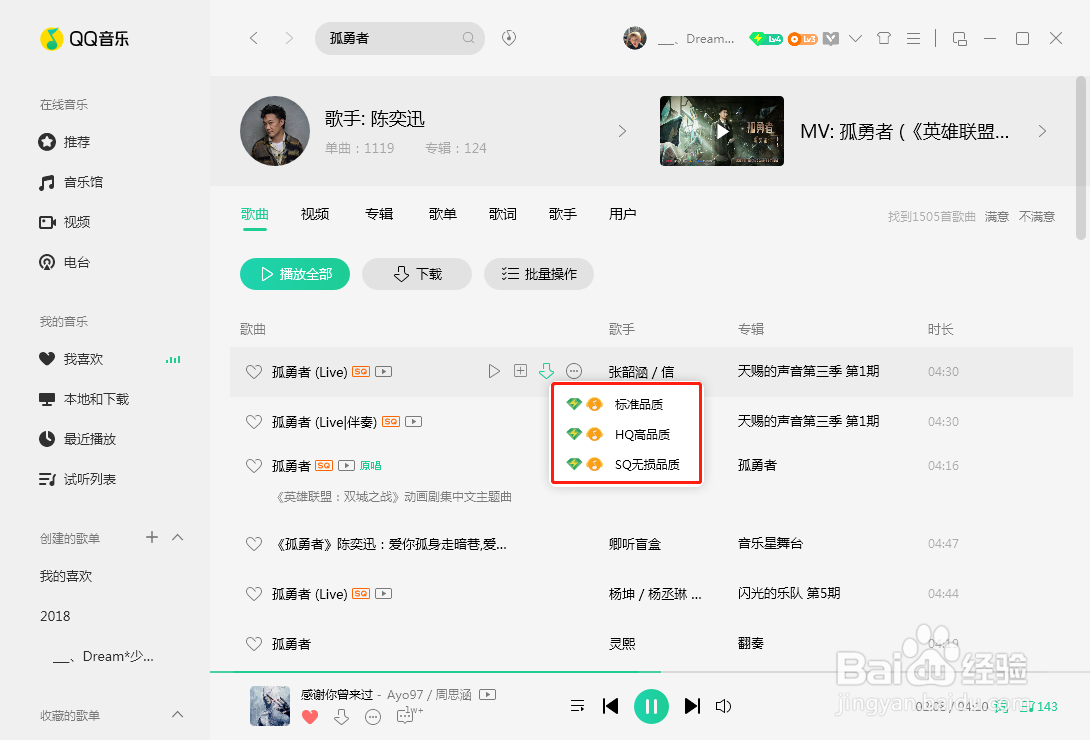Open the 视频 sidebar section
Image resolution: width=1090 pixels, height=740 pixels.
65,222
